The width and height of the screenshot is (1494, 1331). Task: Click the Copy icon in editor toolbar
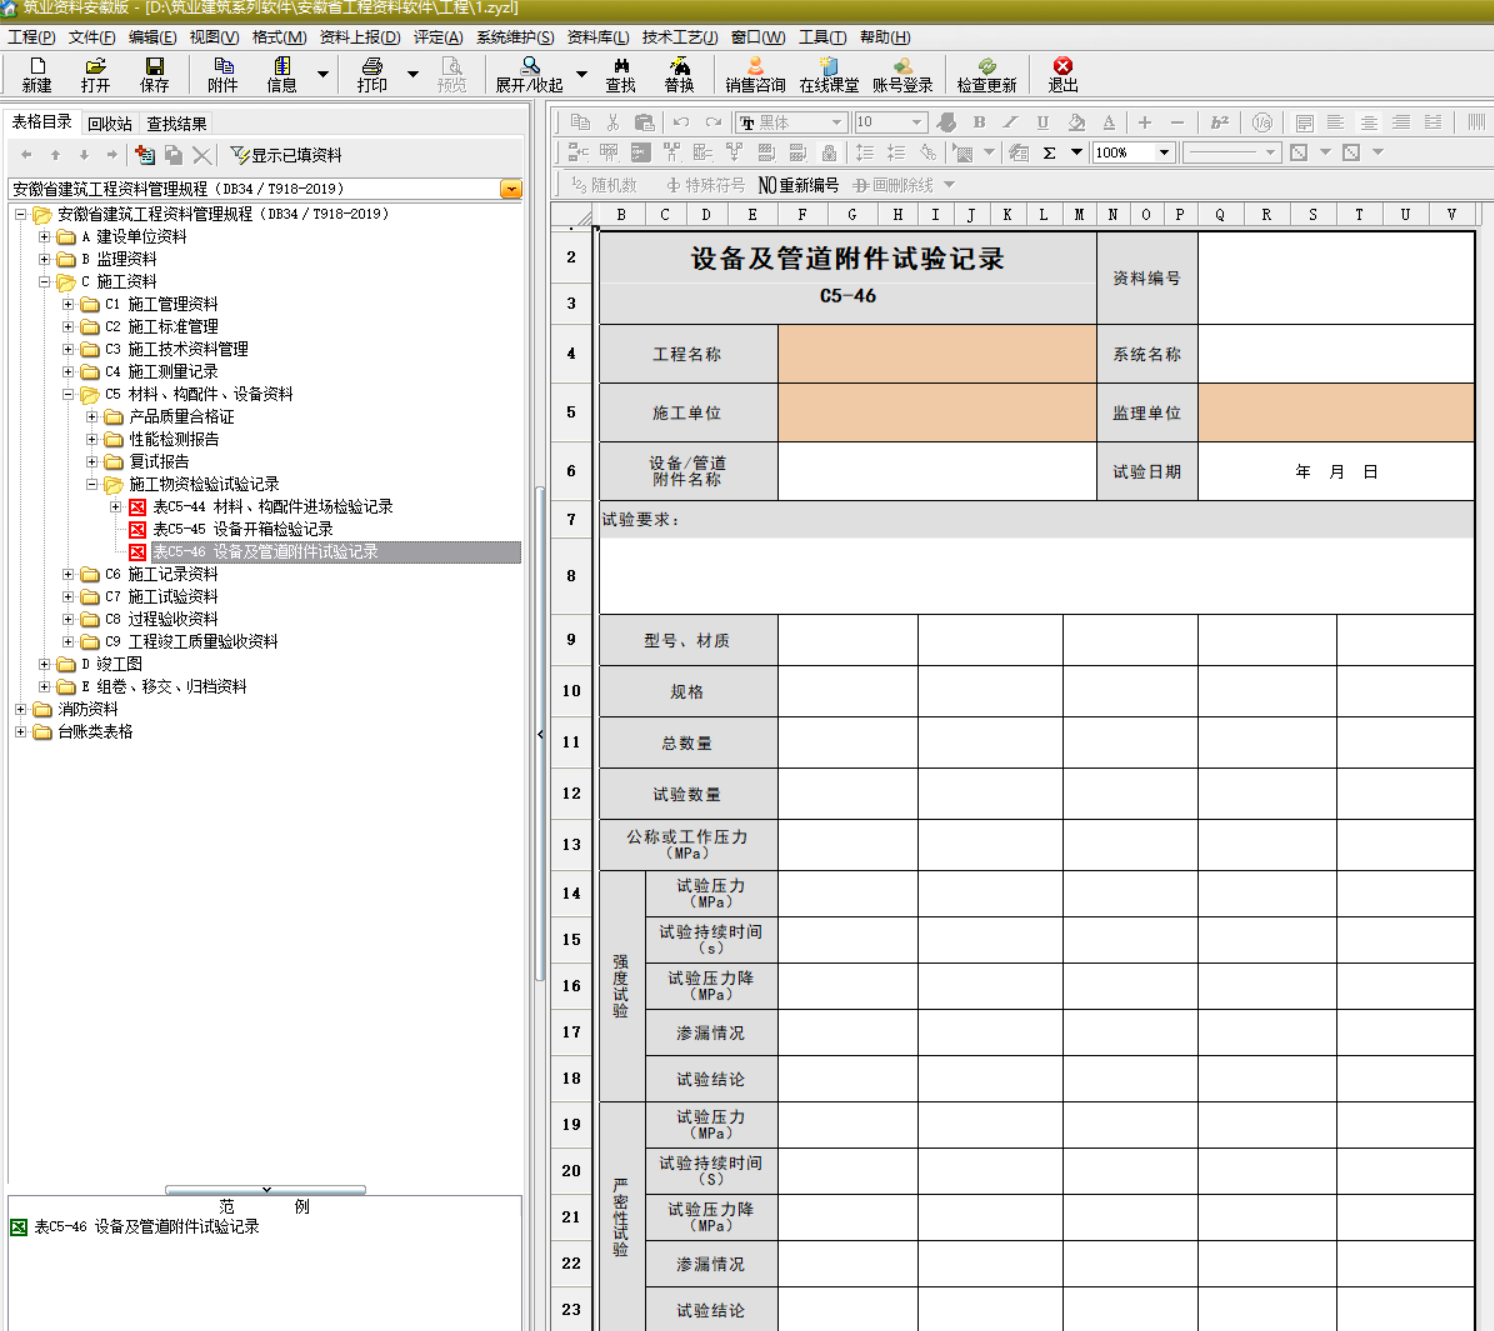click(x=580, y=122)
